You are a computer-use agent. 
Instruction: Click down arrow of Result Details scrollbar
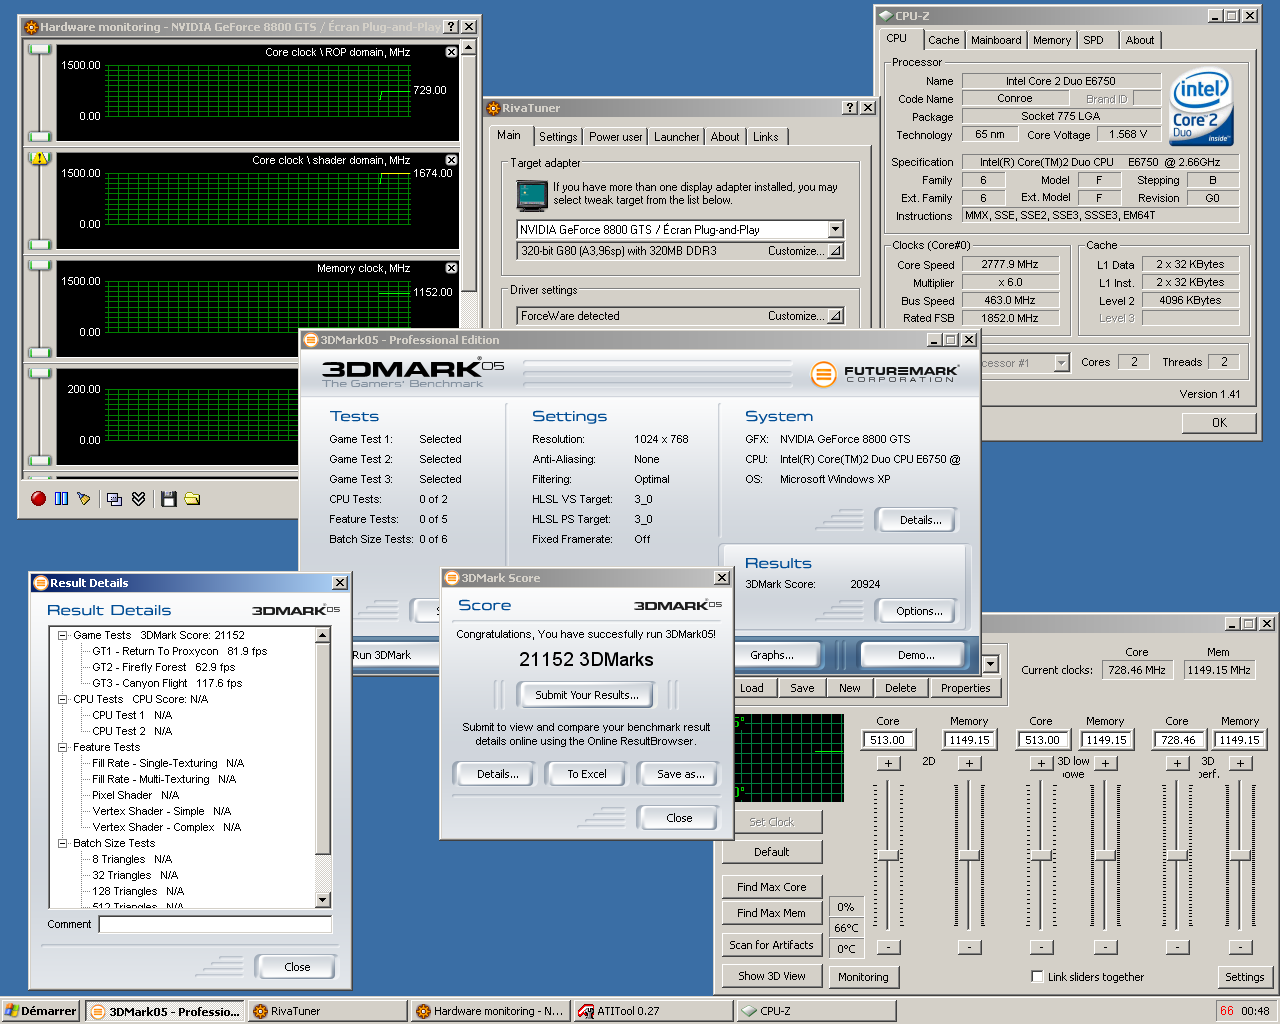[322, 900]
